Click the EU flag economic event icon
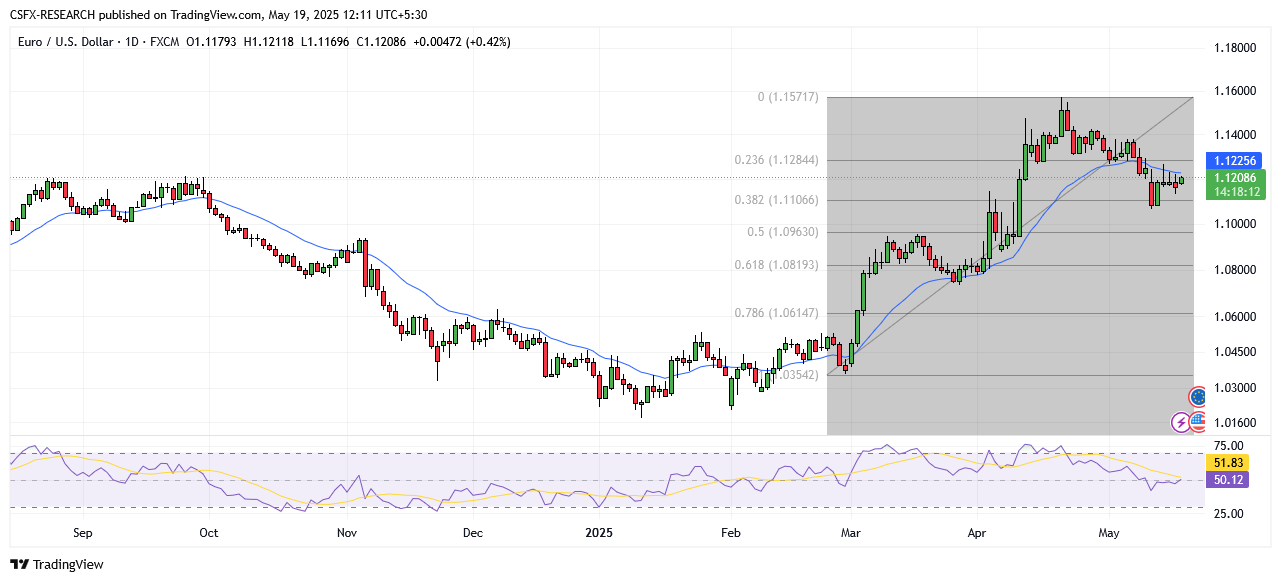The image size is (1281, 582). point(1198,397)
